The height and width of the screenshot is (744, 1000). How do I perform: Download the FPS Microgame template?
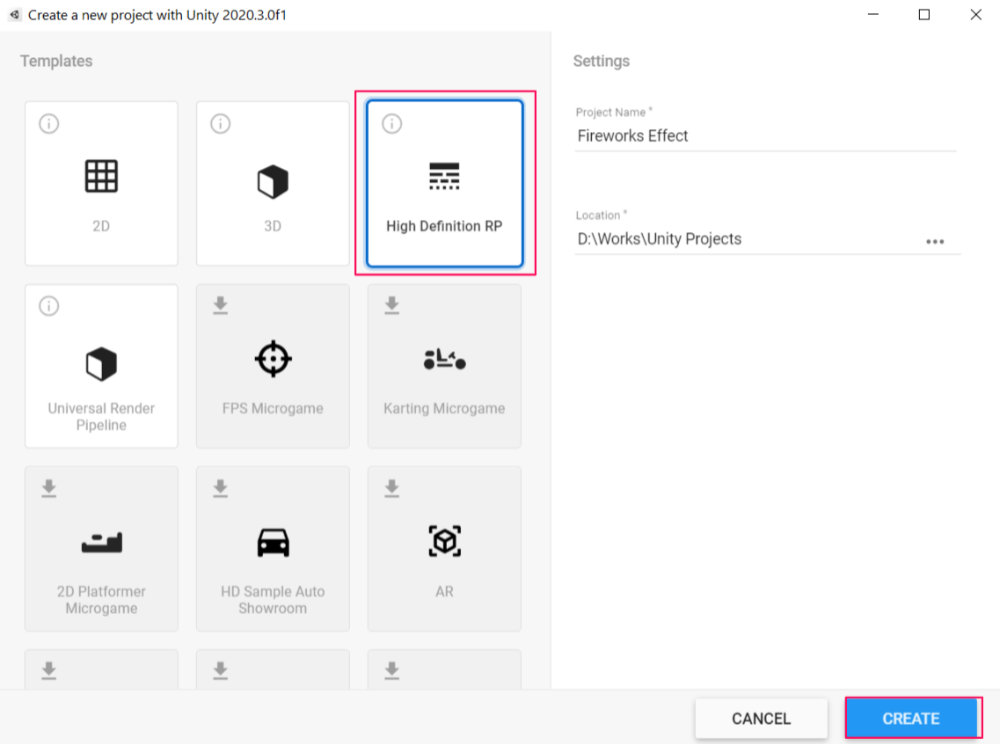pos(220,305)
